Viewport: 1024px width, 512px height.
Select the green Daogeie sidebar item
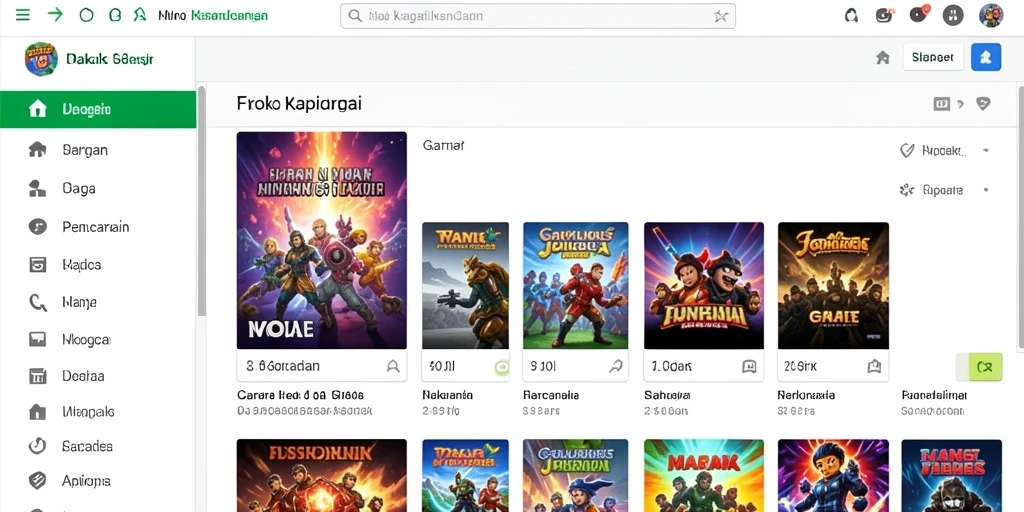[x=98, y=109]
